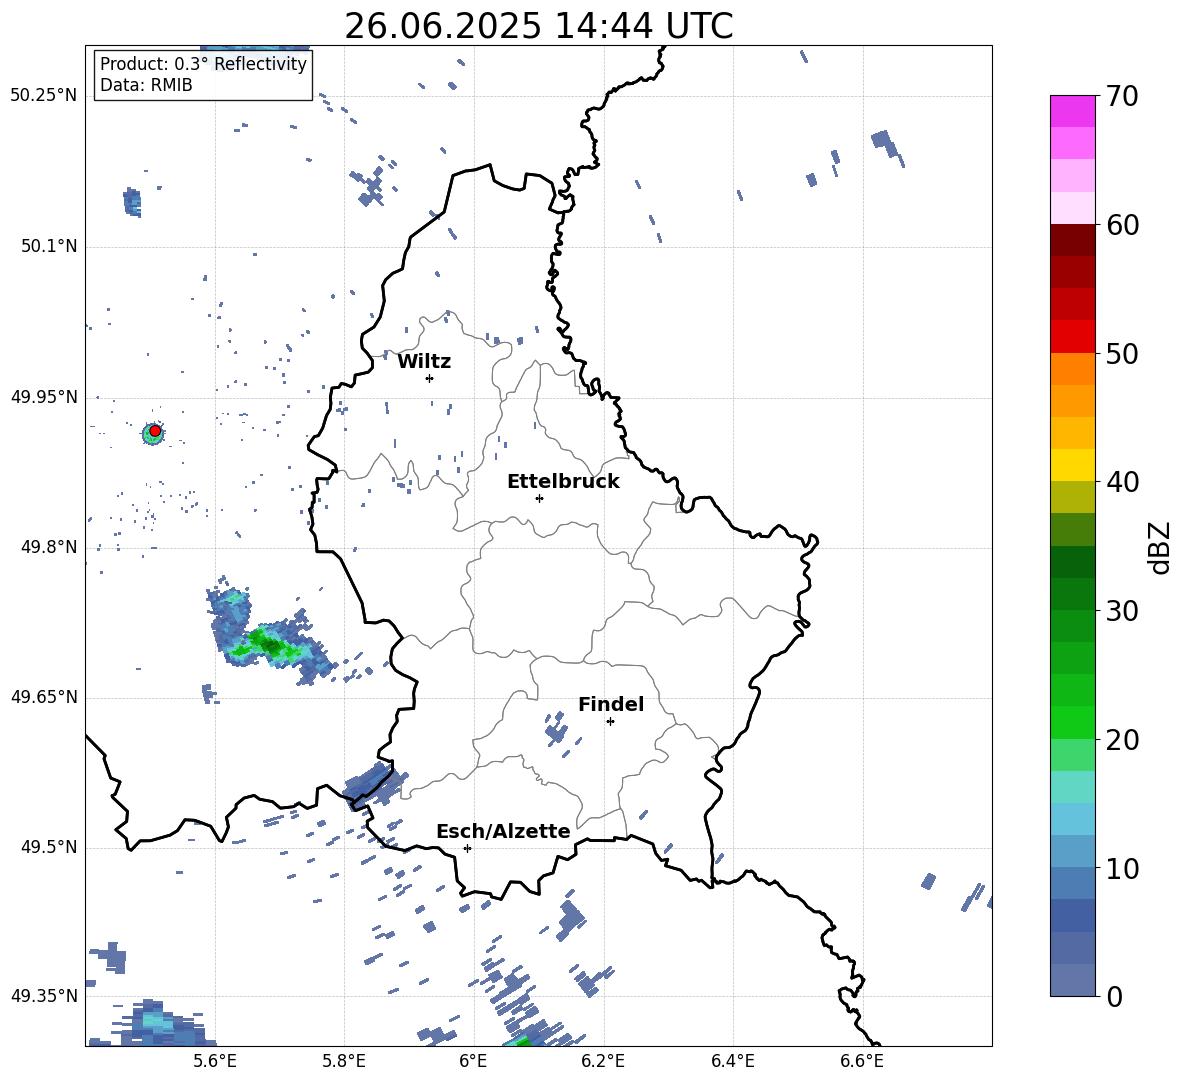Viewport: 1184px width, 1081px height.
Task: Click the Esch/Alzette station cross marker
Action: pos(467,848)
